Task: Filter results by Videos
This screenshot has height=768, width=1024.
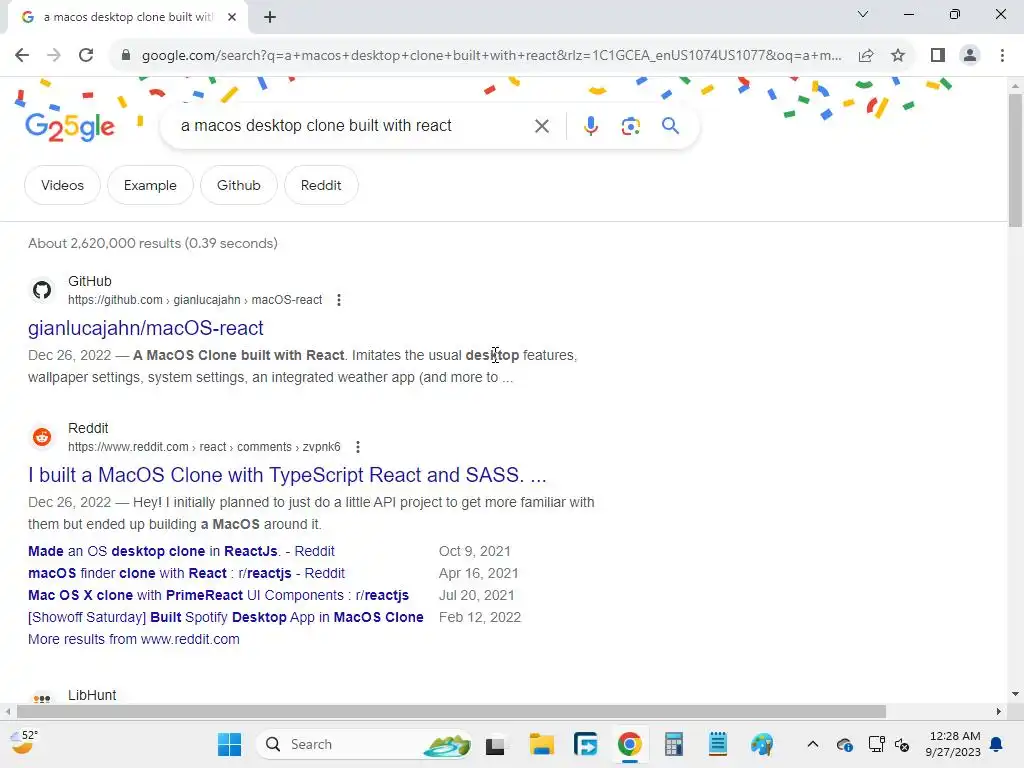Action: (x=63, y=185)
